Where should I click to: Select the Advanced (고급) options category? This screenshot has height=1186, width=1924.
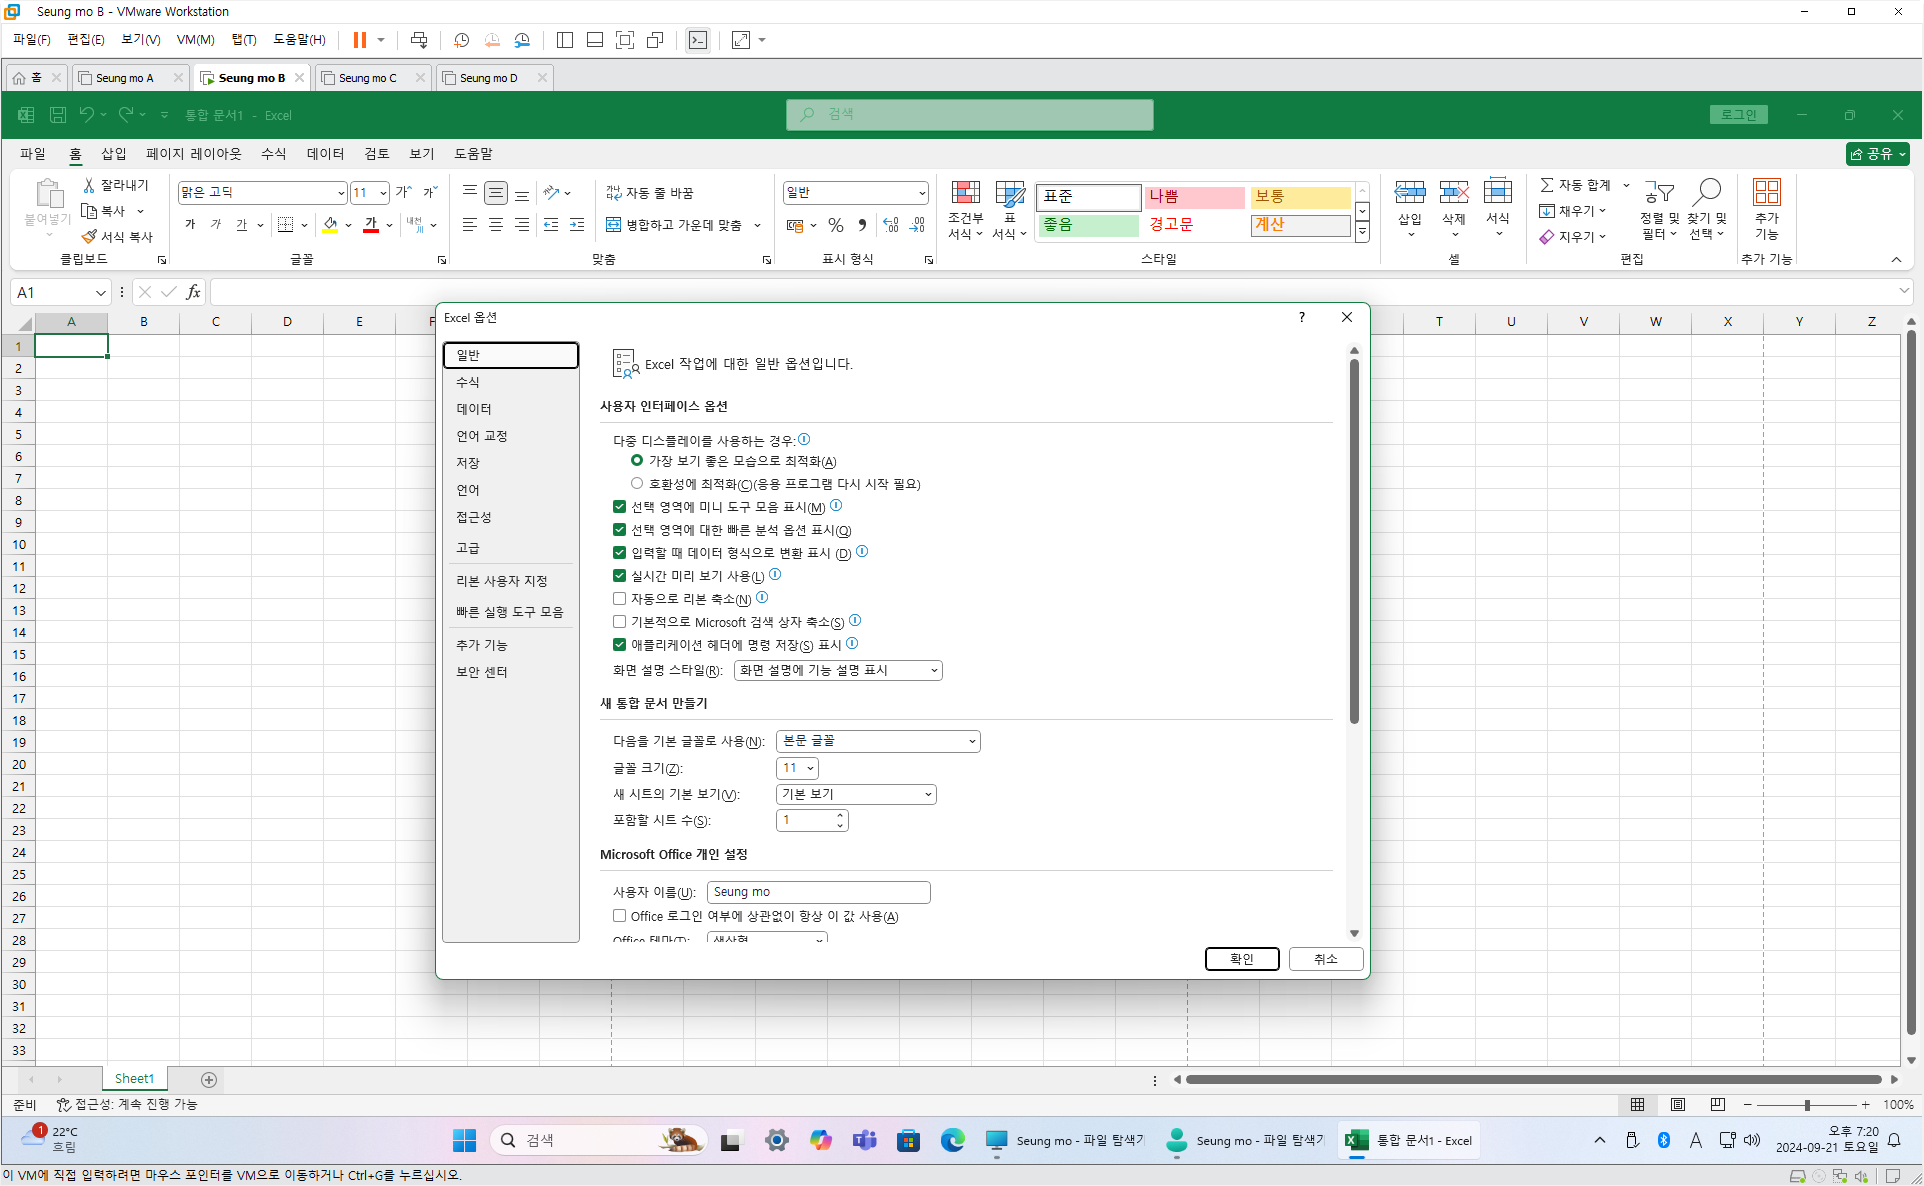pos(468,548)
